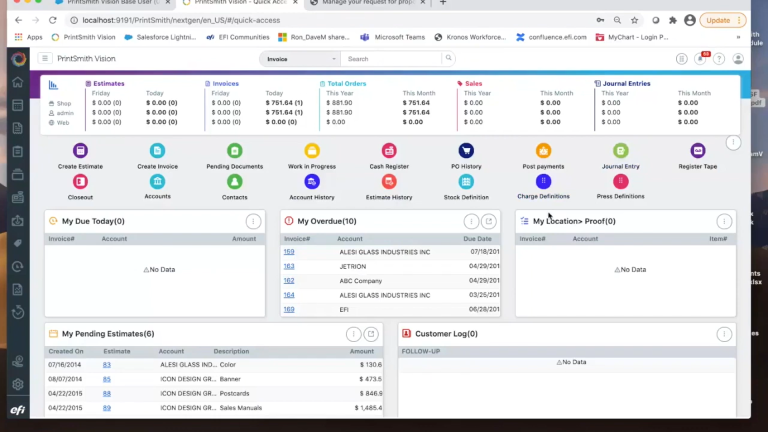Viewport: 768px width, 432px height.
Task: Open My Due Today options menu
Action: (253, 221)
